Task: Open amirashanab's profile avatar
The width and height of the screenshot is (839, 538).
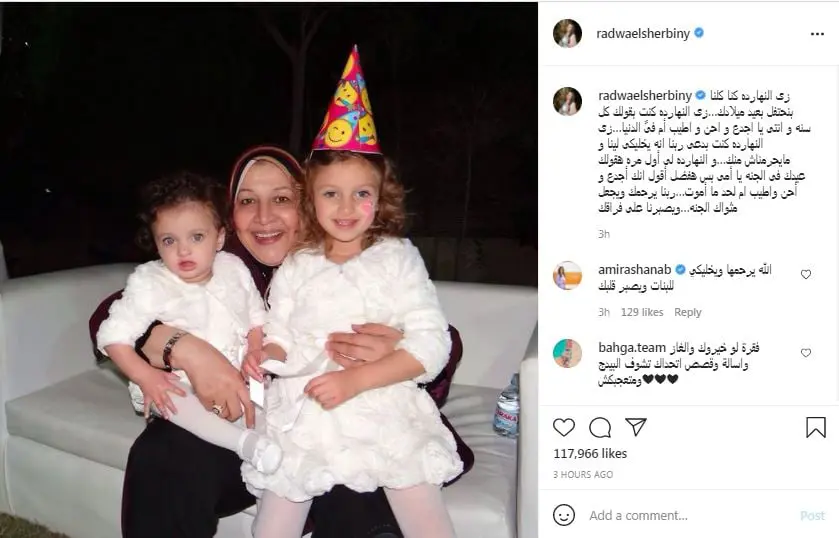Action: pyautogui.click(x=567, y=275)
